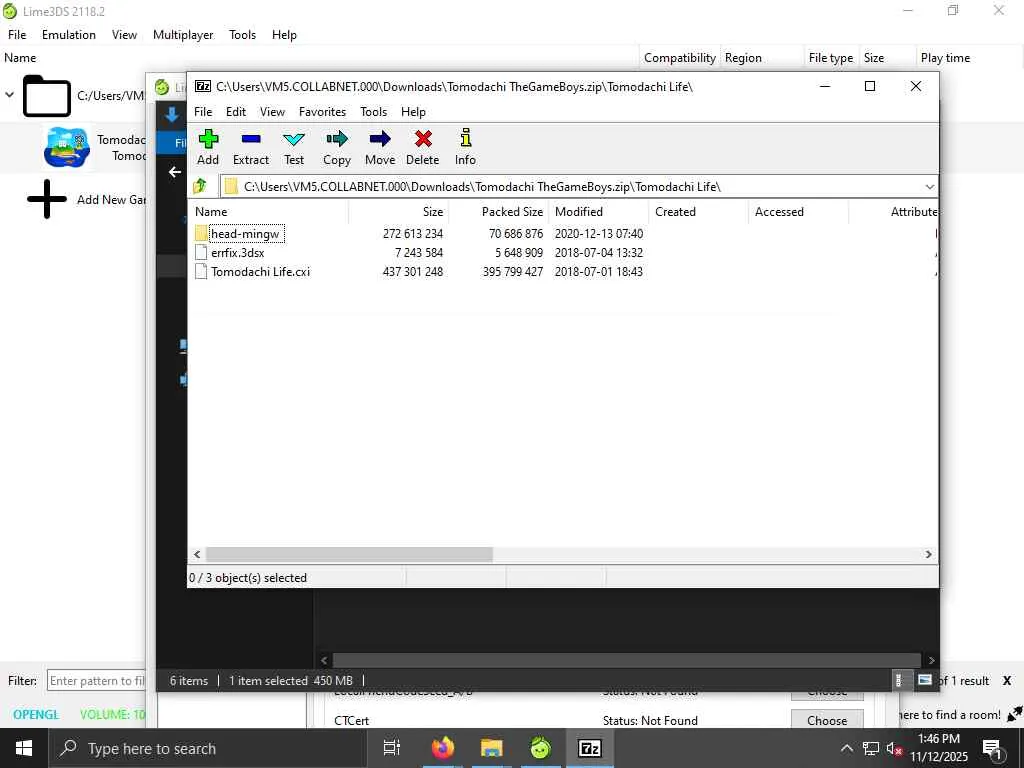
Task: Click the taskbar search box
Action: tap(207, 748)
